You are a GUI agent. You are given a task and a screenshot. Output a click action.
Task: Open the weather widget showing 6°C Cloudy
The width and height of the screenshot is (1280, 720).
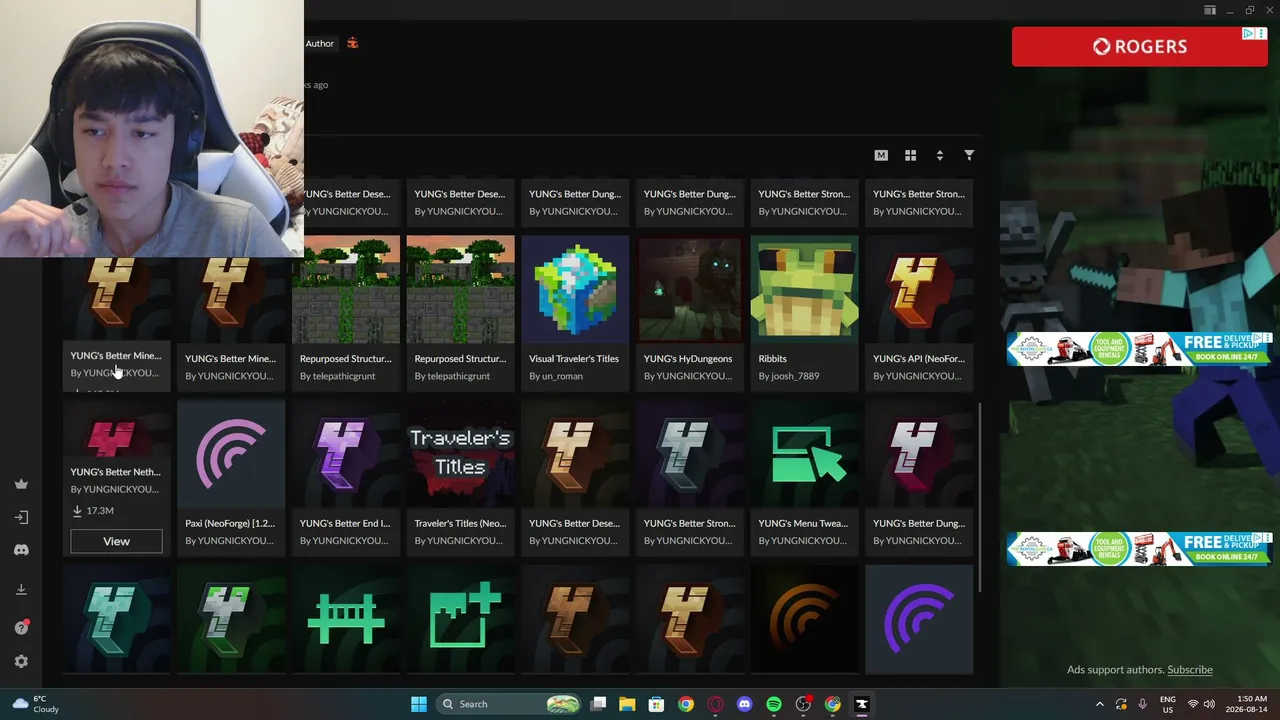click(36, 704)
